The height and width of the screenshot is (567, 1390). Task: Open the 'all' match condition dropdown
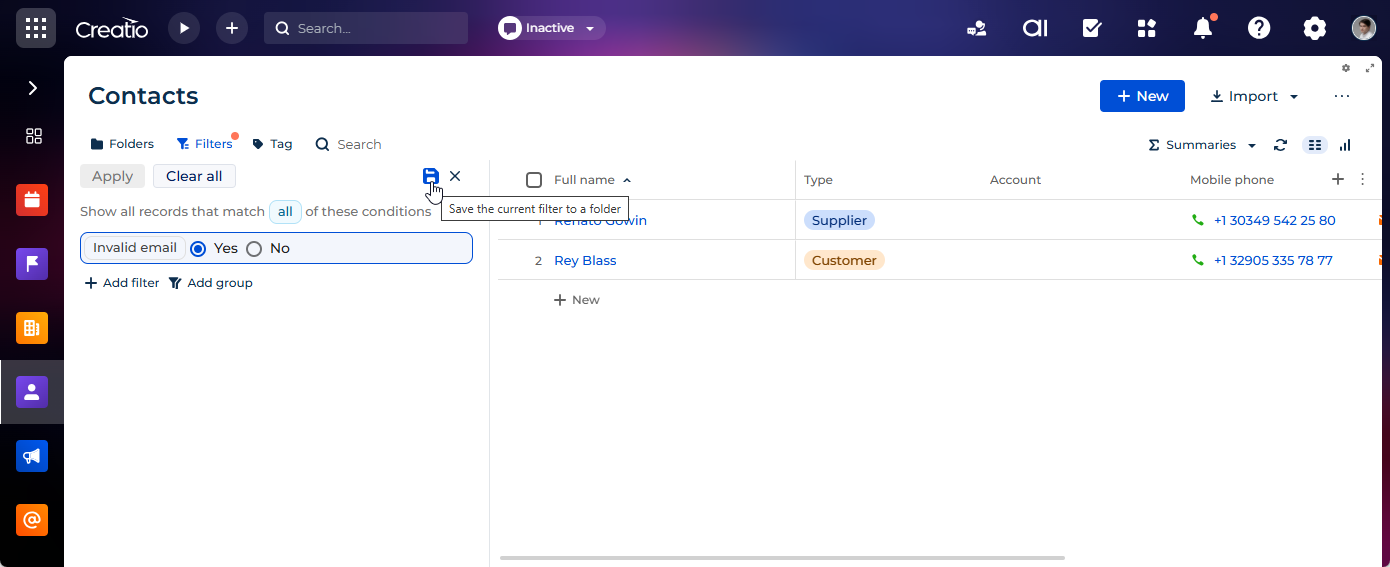285,211
